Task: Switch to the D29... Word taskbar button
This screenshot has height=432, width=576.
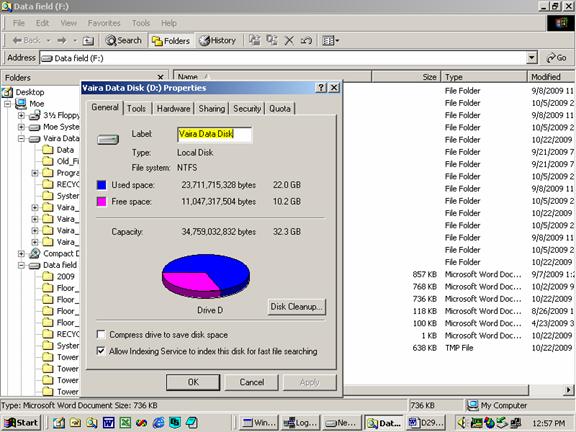Action: click(x=426, y=423)
